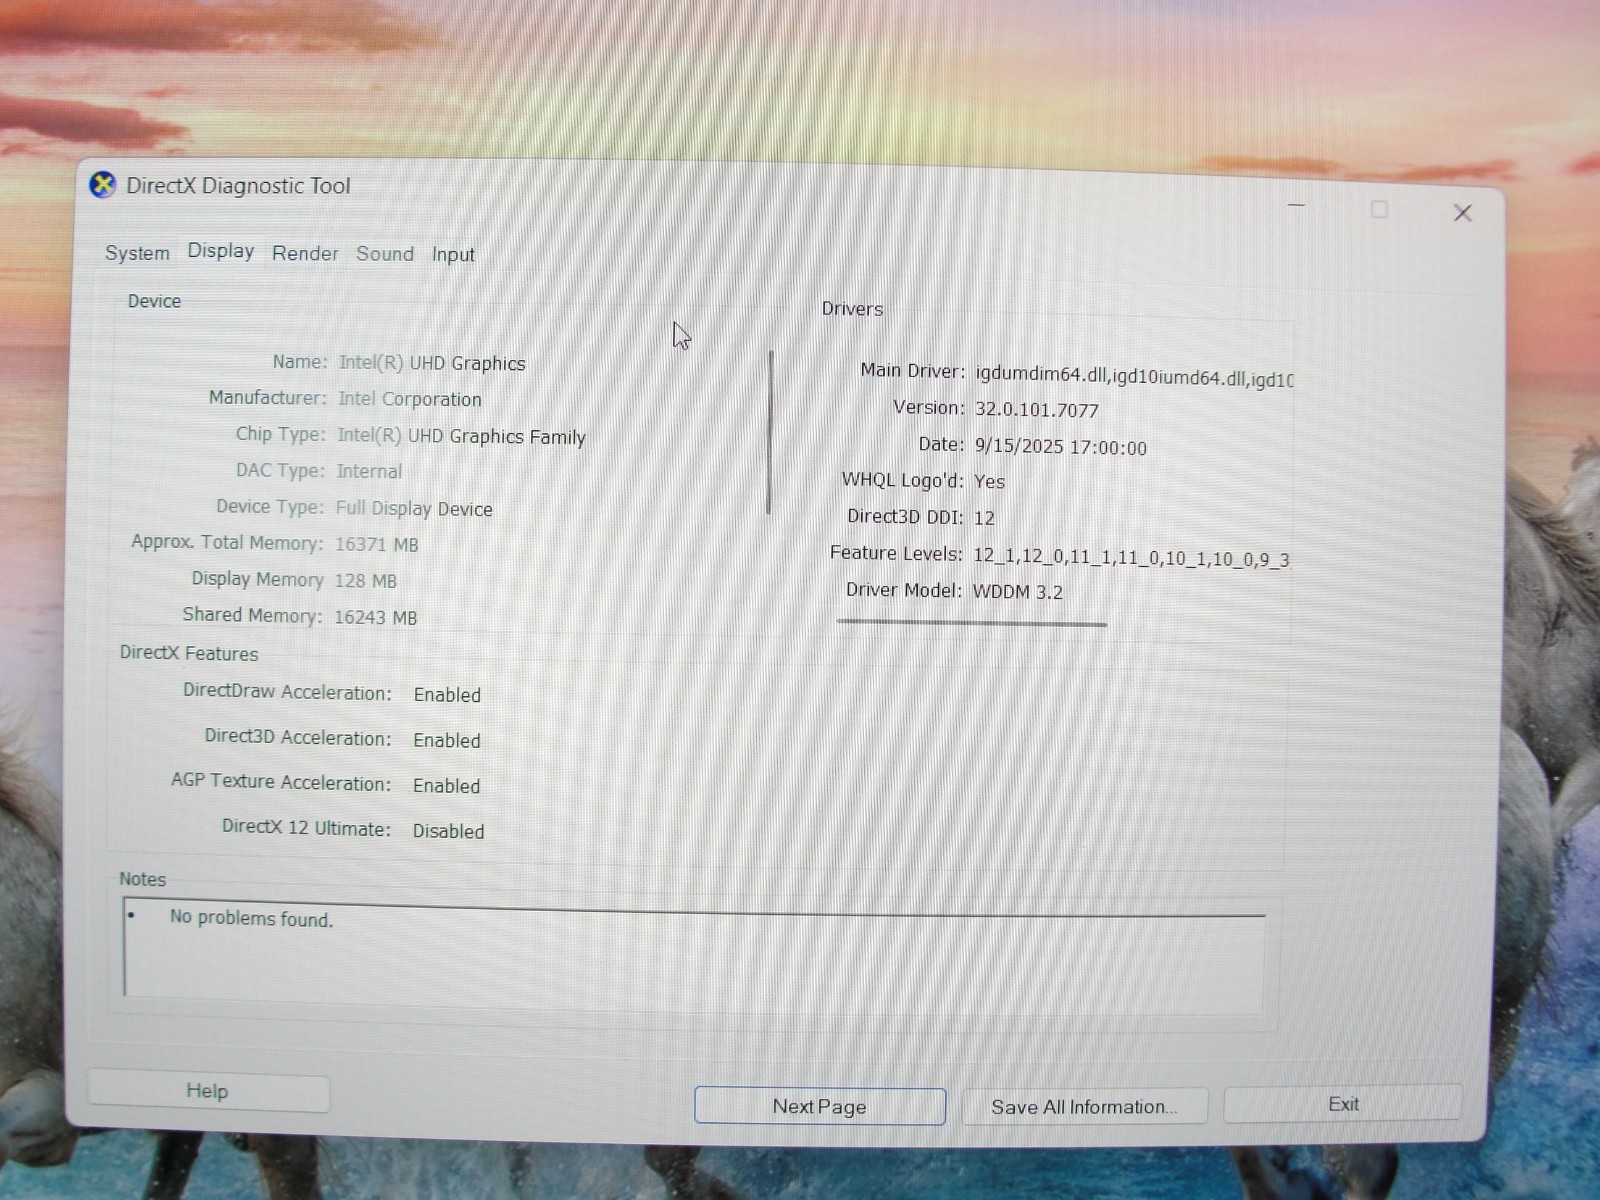
Task: Click chip type 'Intel(R) UHD Graphics Family'
Action: pyautogui.click(x=461, y=436)
